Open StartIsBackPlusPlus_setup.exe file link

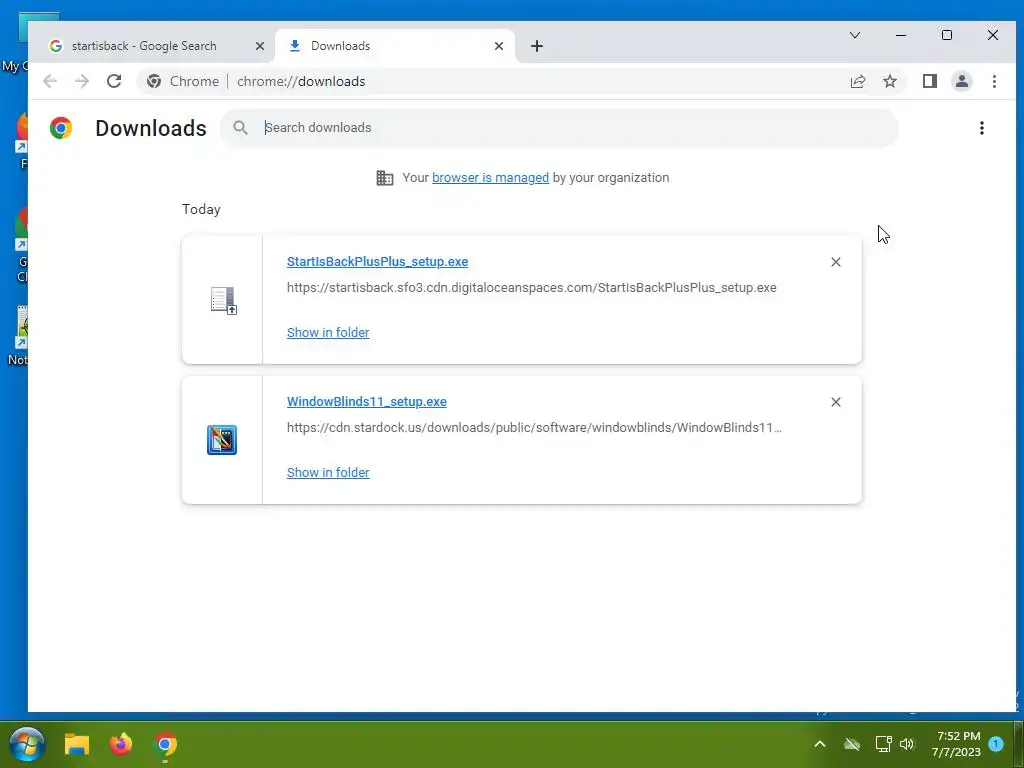tap(377, 262)
